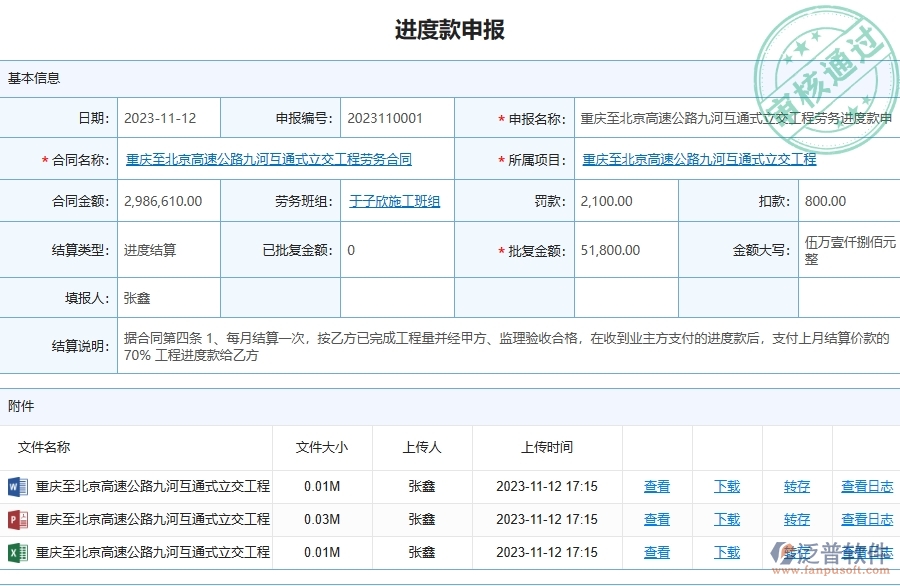Open 查看日志 for the first attachment
This screenshot has height=586, width=900.
coord(866,486)
